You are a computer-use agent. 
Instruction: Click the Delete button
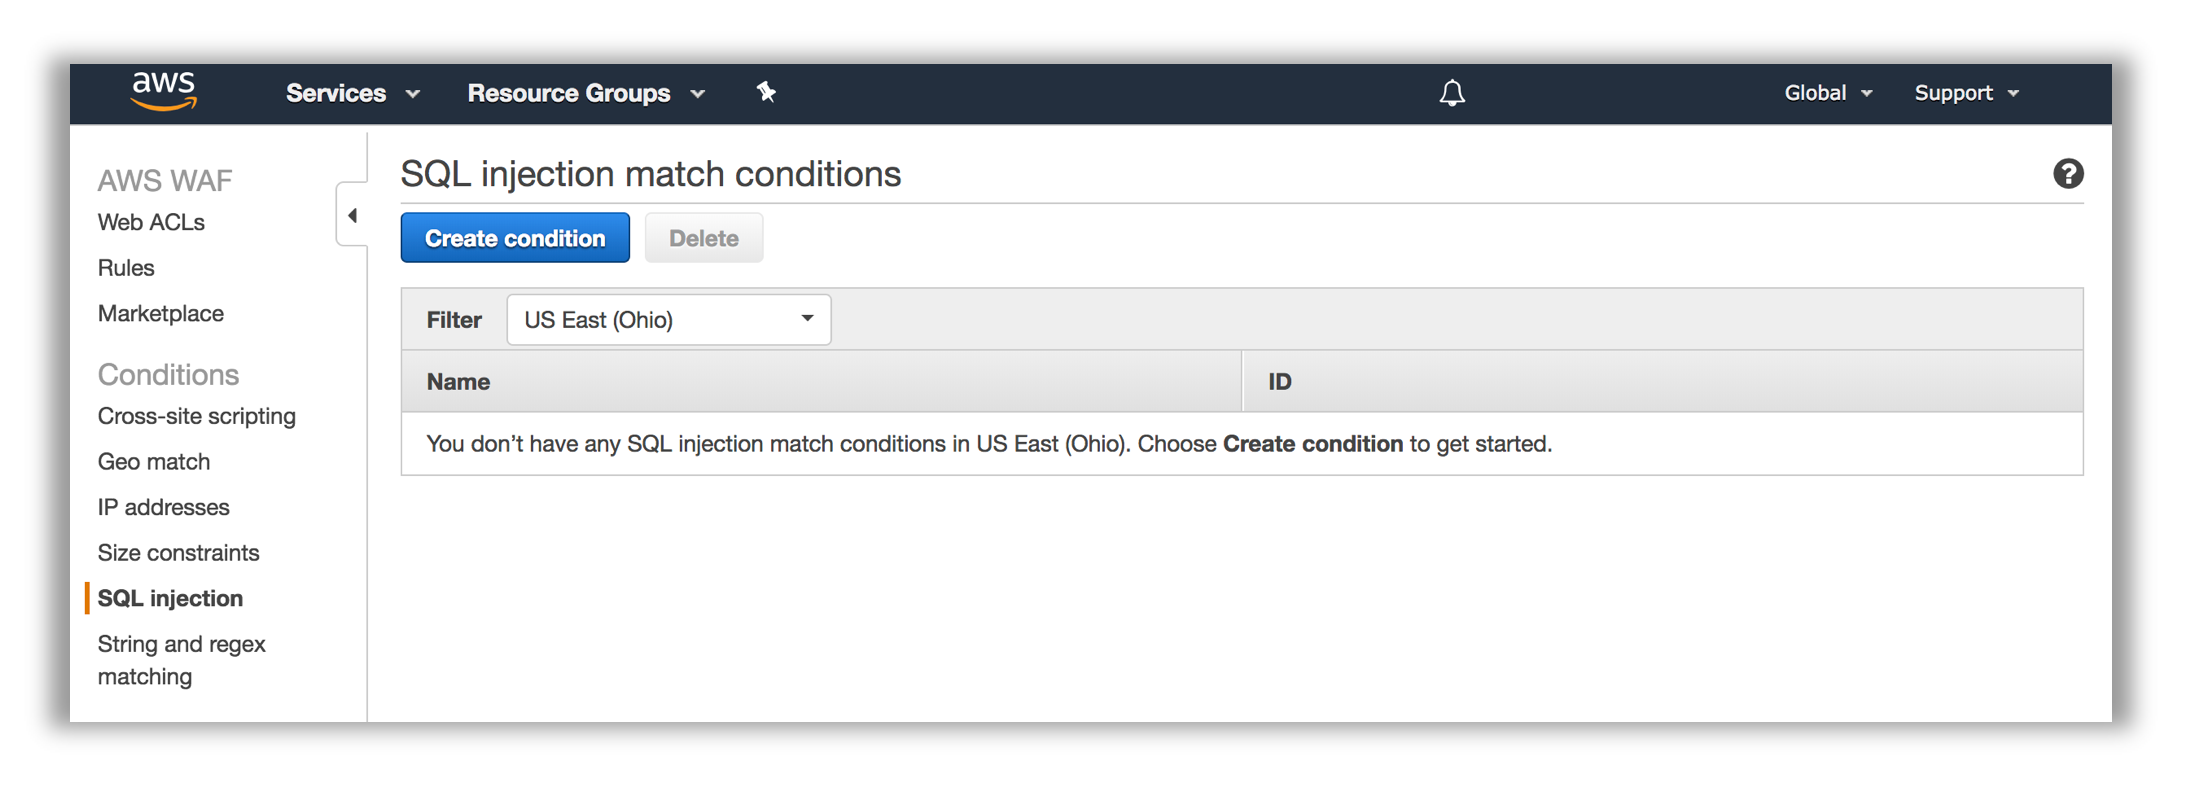click(704, 238)
